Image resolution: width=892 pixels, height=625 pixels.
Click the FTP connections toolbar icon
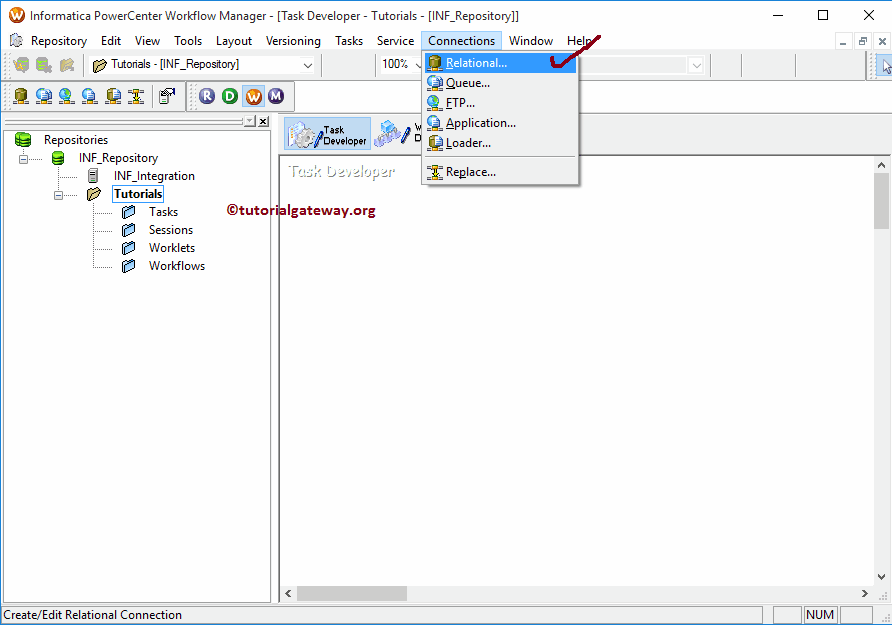67,96
